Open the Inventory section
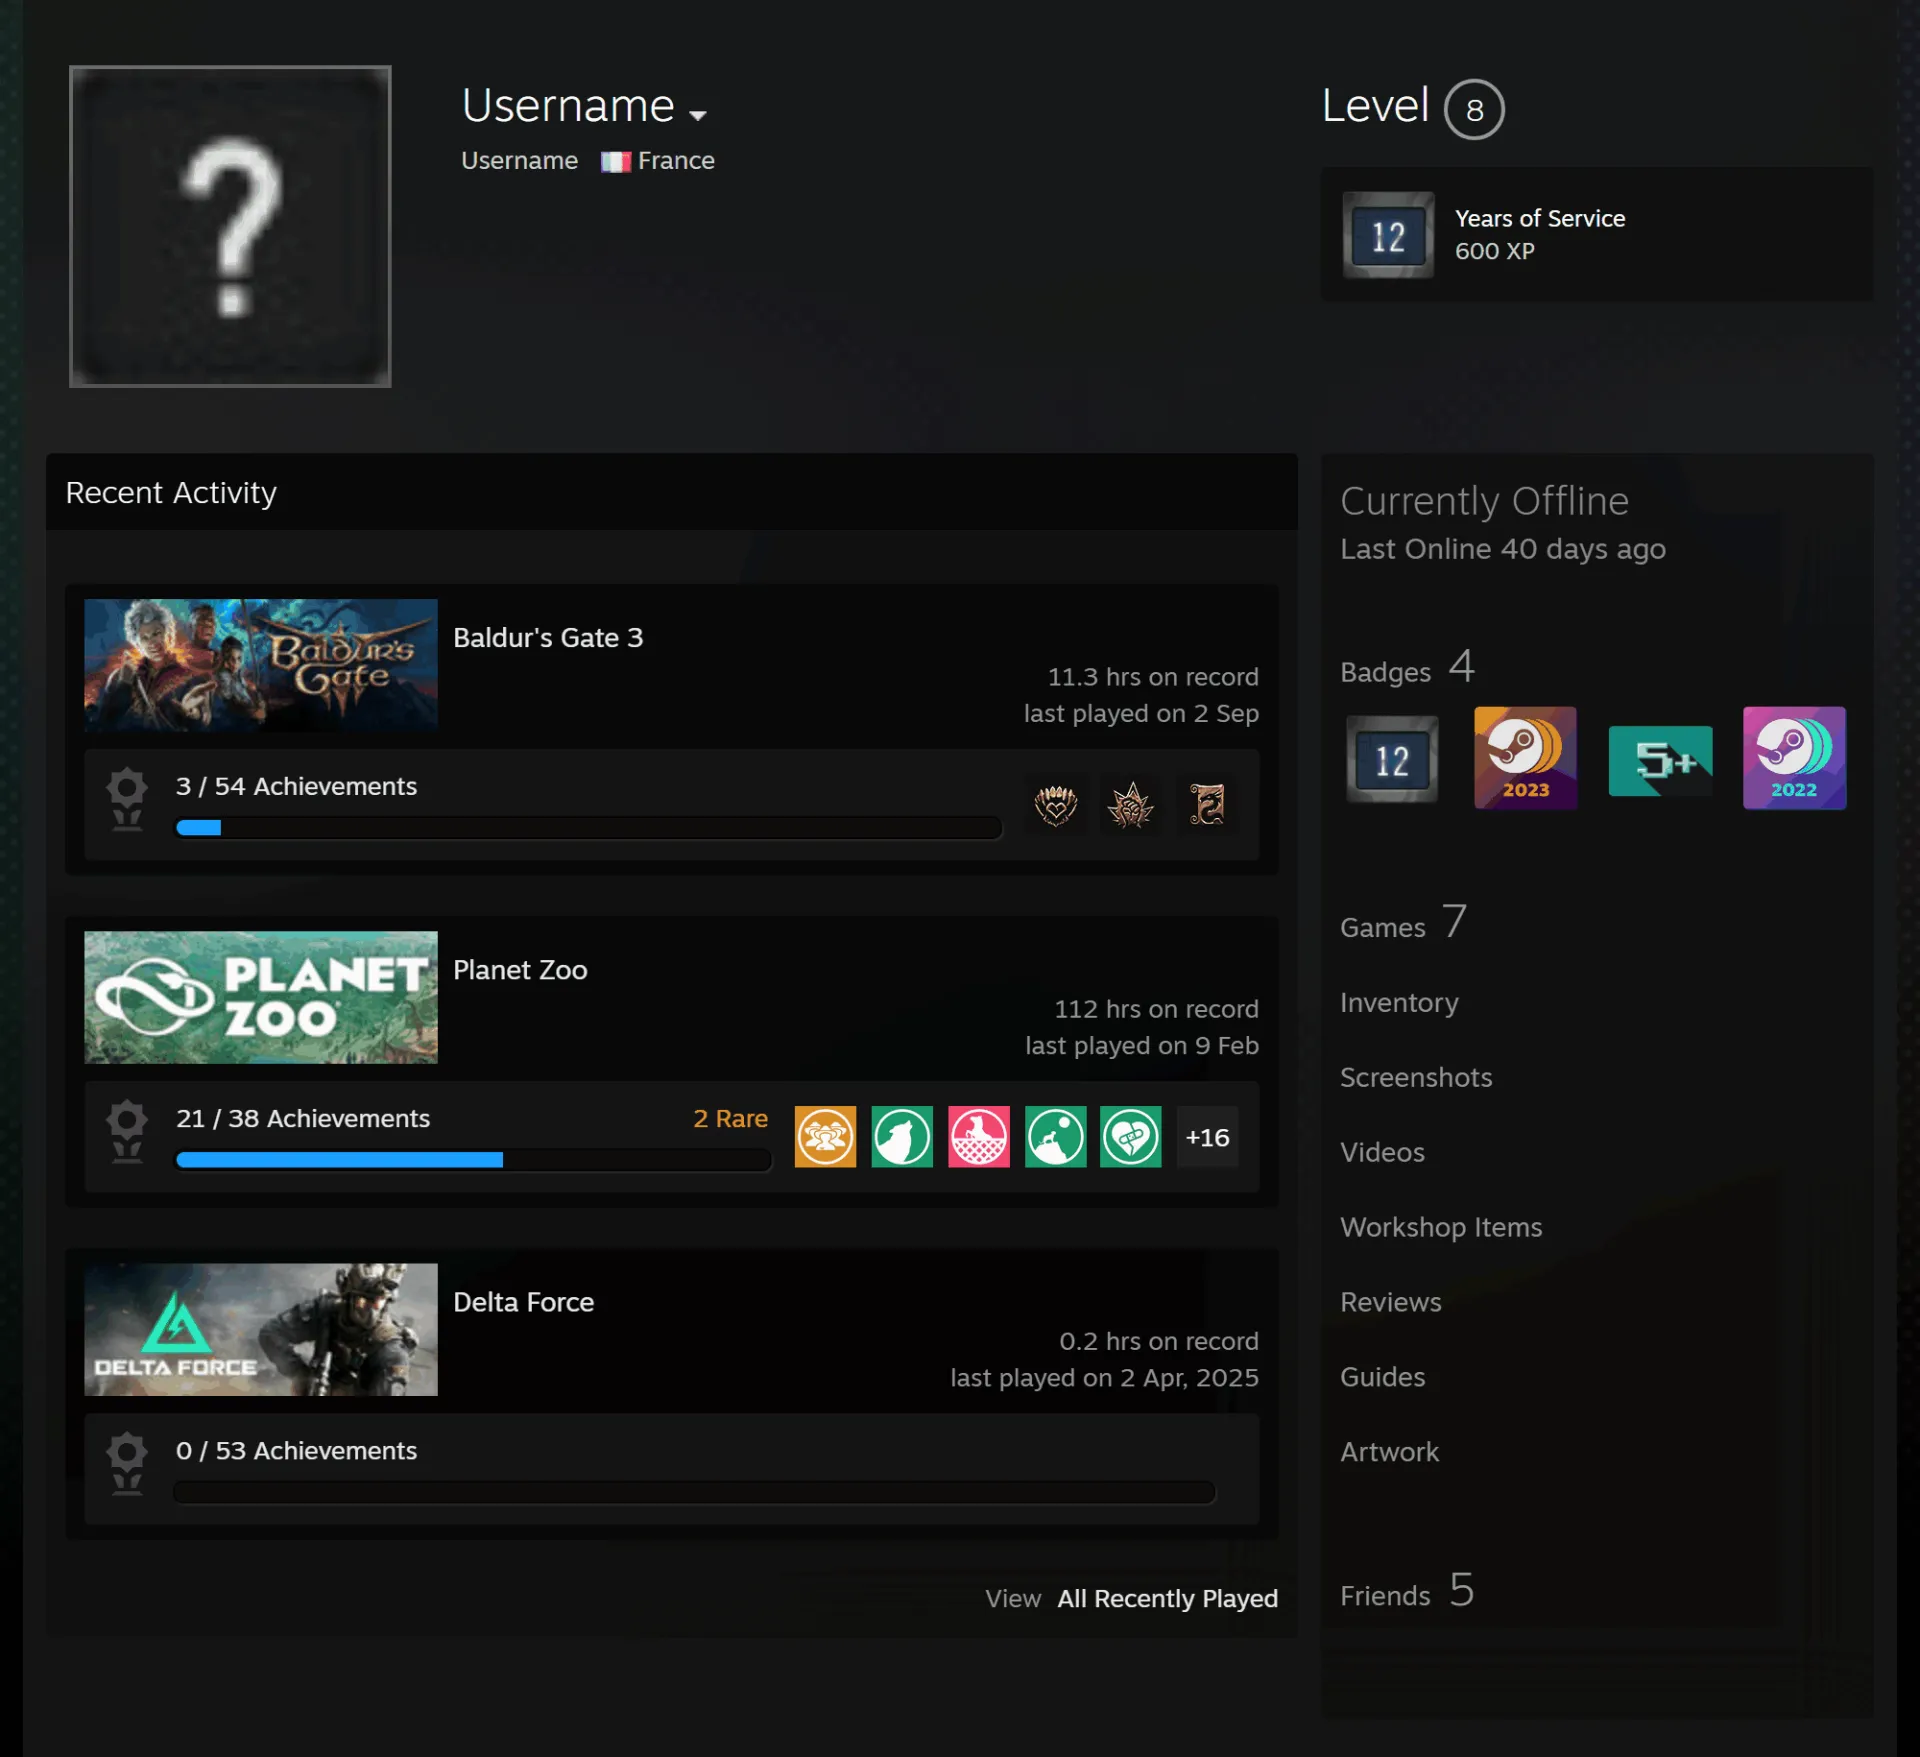1920x1757 pixels. pyautogui.click(x=1399, y=1002)
